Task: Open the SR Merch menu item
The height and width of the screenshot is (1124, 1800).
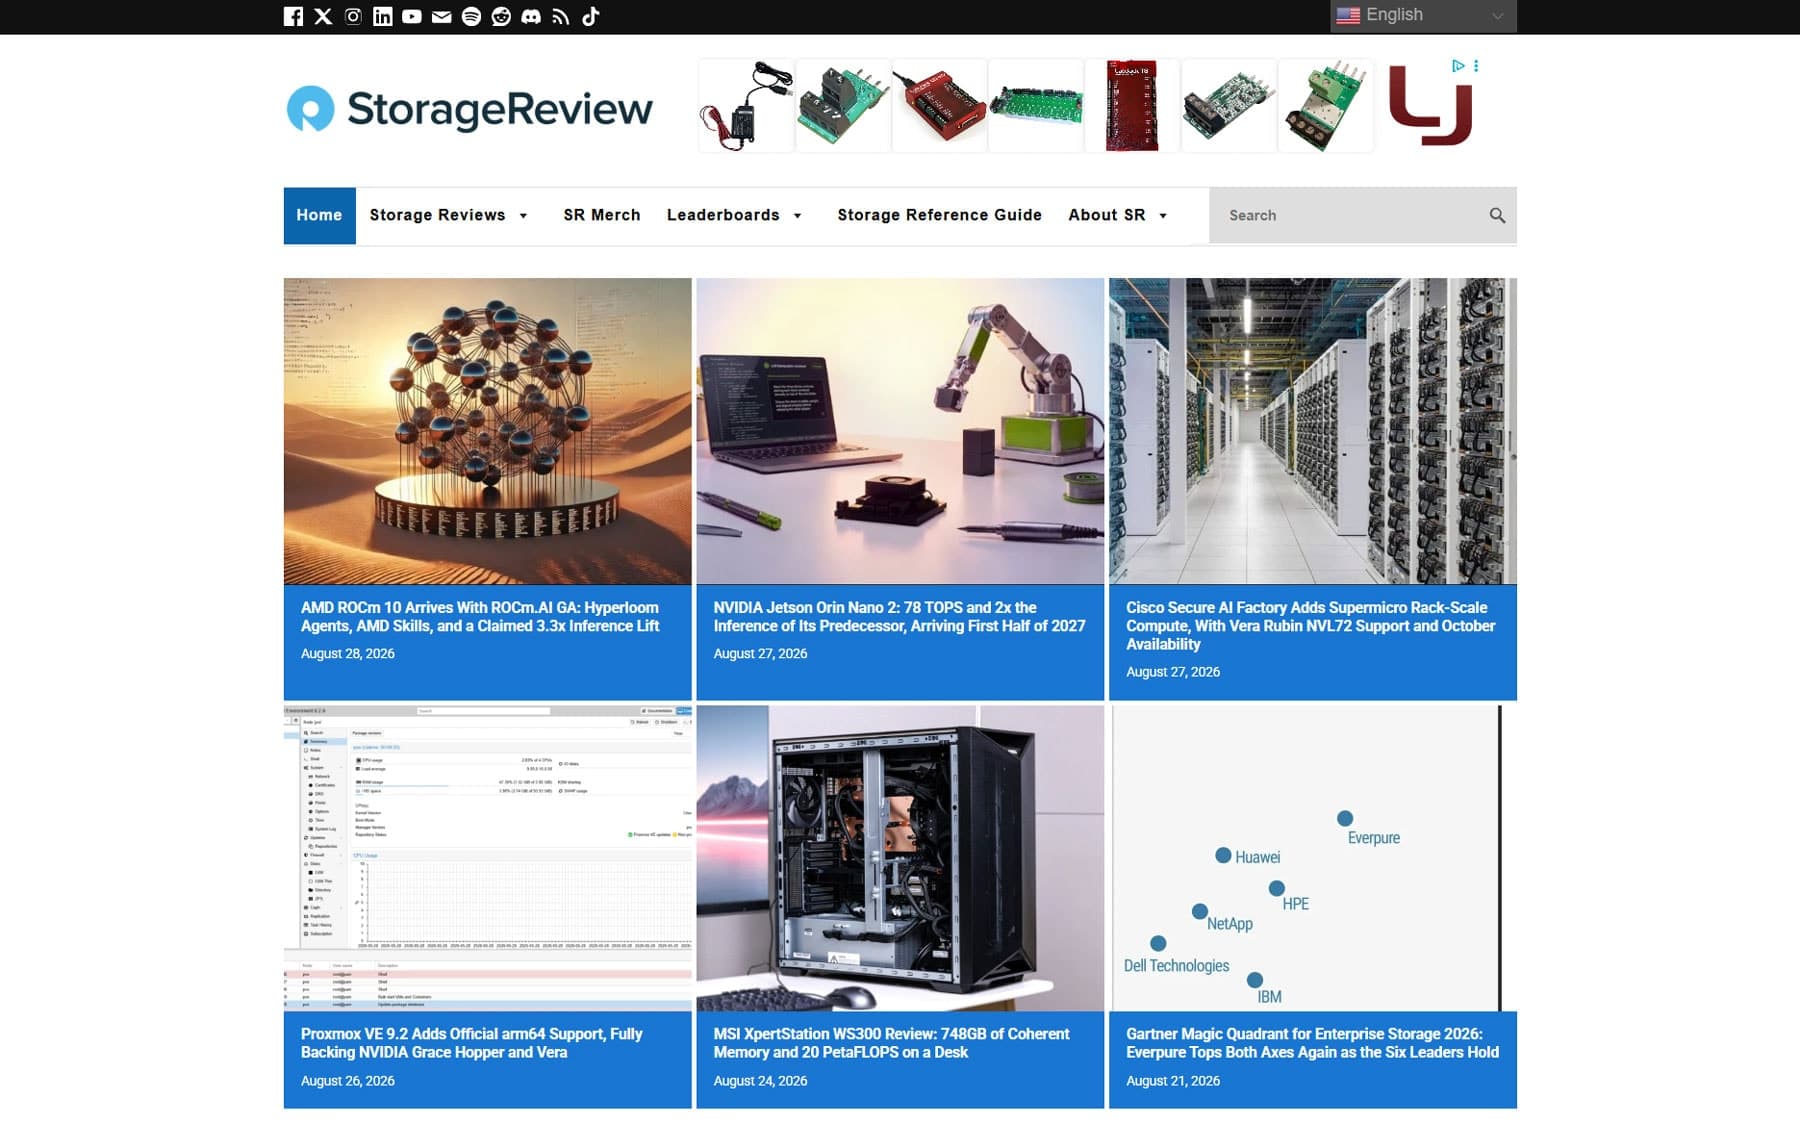Action: (x=602, y=215)
